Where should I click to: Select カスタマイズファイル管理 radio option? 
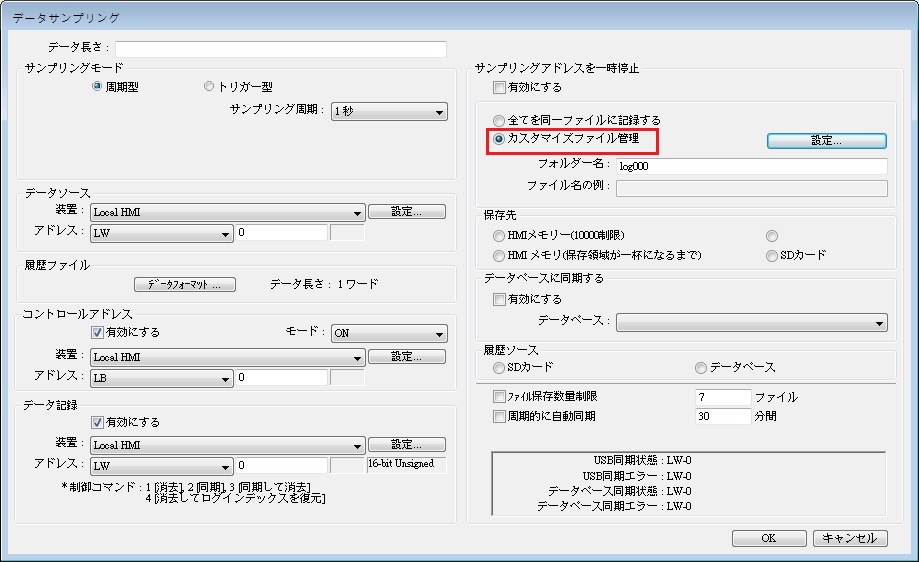(x=499, y=139)
